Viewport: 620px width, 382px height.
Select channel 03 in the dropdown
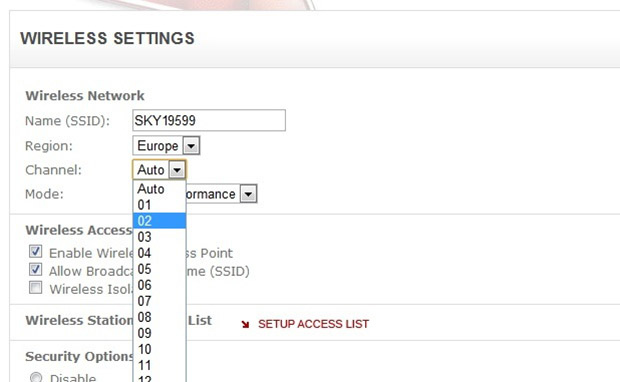(x=159, y=237)
